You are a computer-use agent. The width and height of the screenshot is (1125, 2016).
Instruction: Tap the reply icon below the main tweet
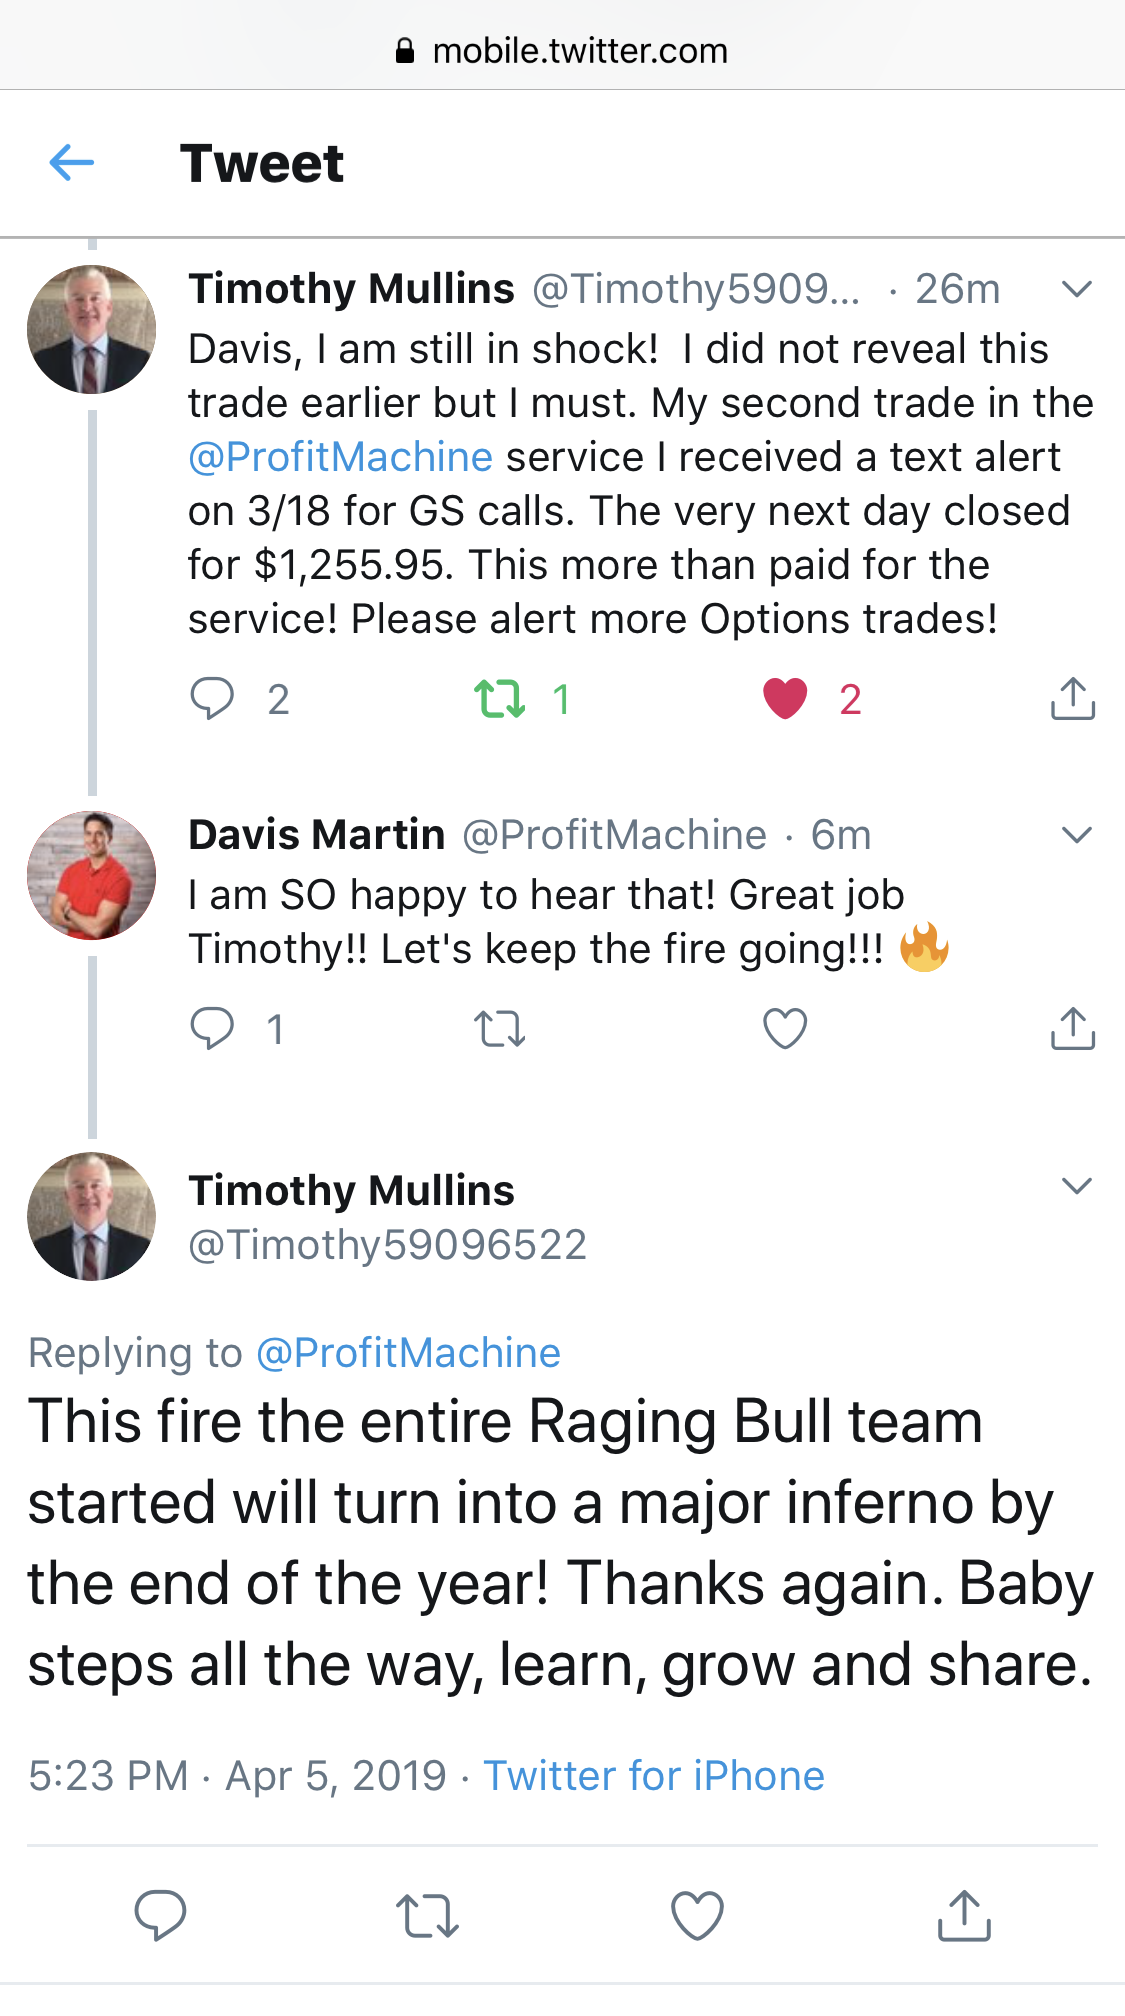pos(160,1915)
